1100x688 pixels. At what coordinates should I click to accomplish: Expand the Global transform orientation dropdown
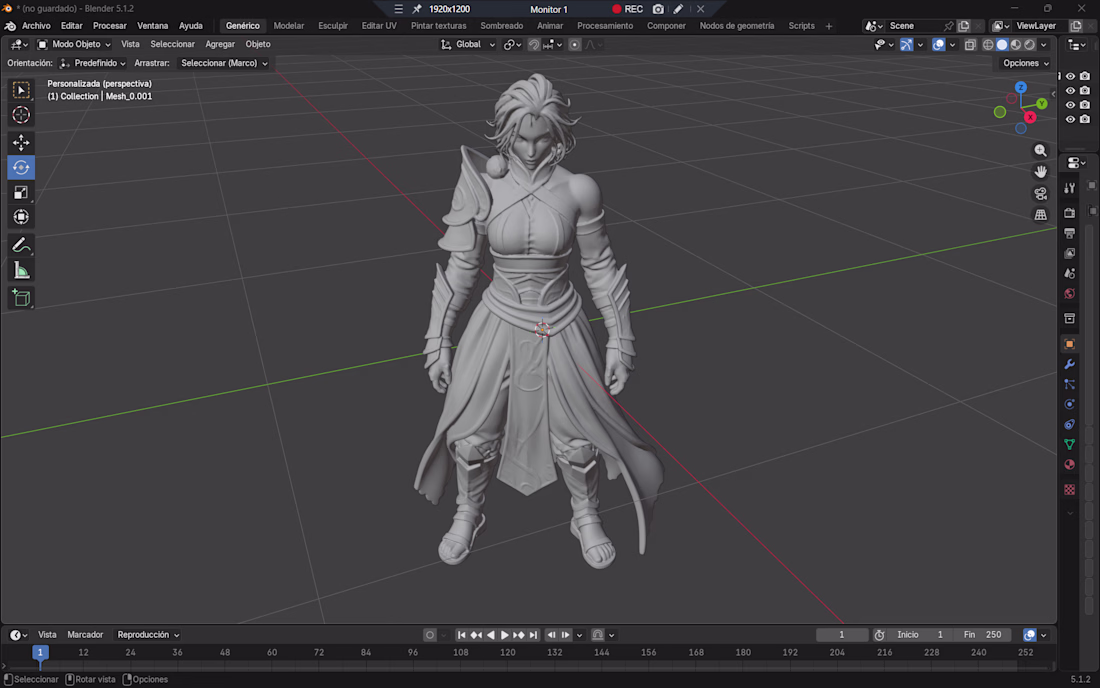point(467,44)
